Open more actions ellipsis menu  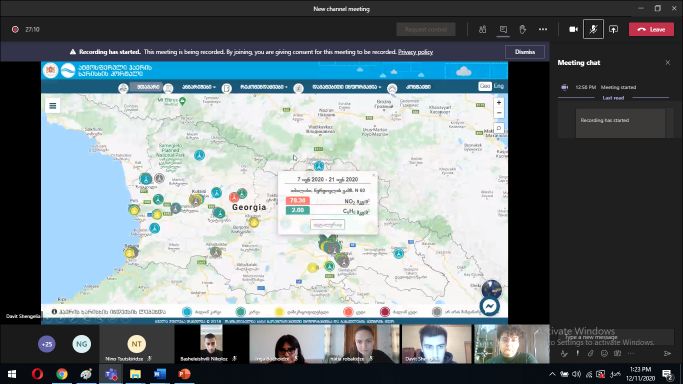(x=543, y=30)
